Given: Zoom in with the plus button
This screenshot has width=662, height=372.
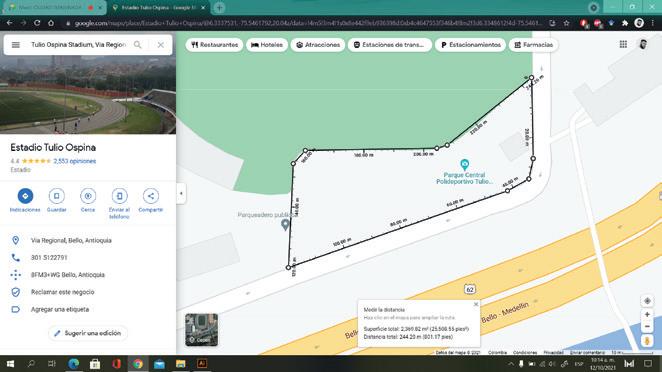Looking at the screenshot, I should [x=647, y=315].
